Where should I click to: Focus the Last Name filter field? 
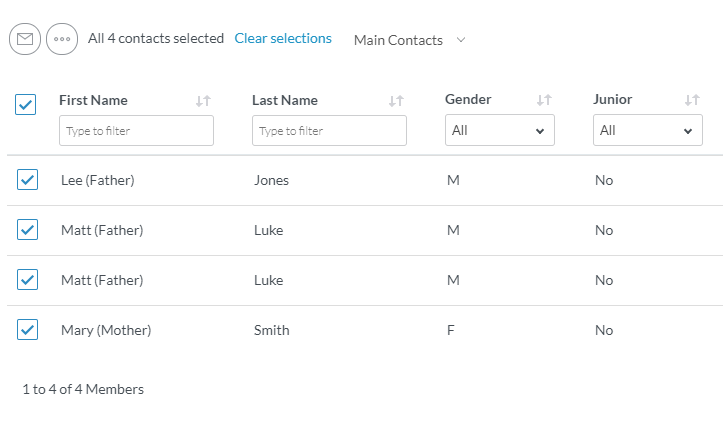pyautogui.click(x=329, y=131)
